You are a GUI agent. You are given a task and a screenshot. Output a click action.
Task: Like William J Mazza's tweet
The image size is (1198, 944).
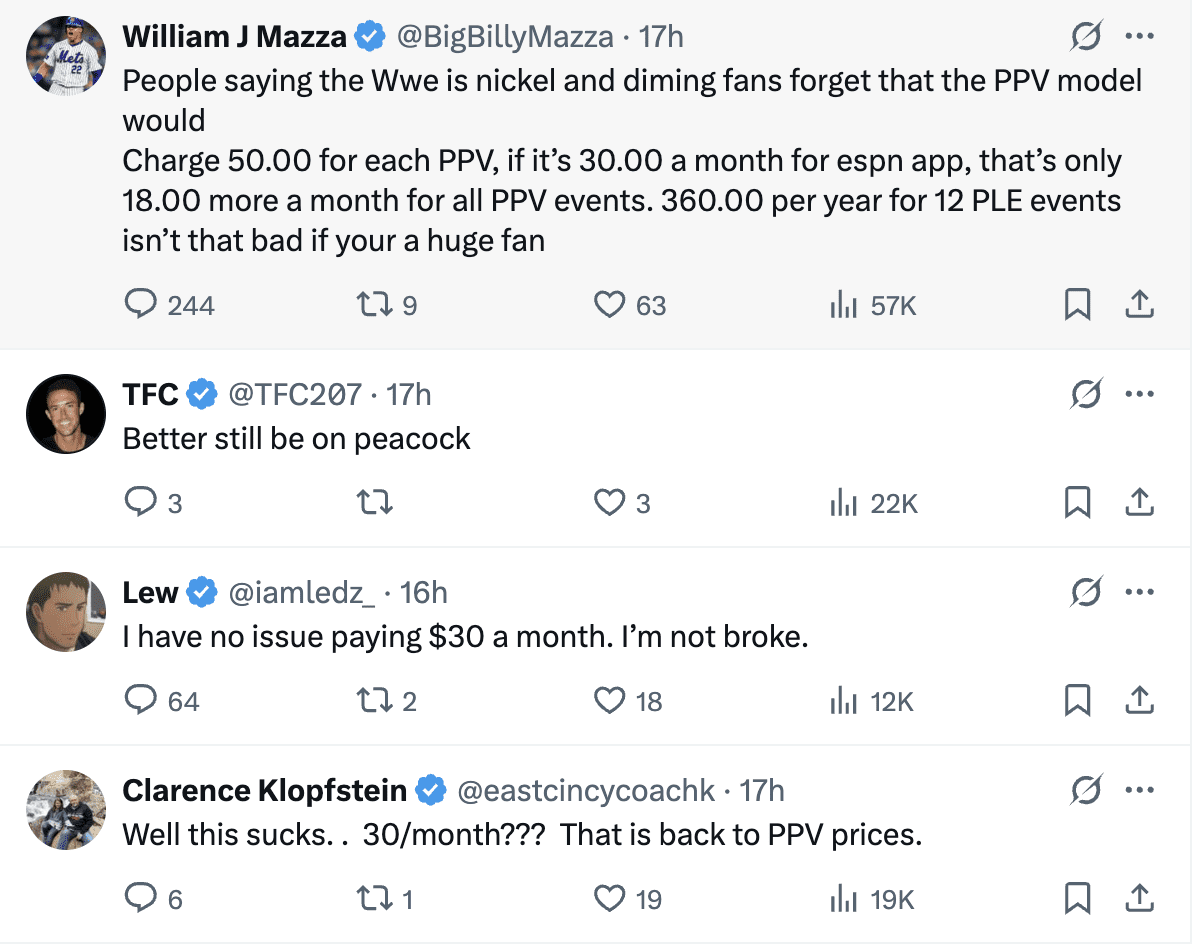[609, 305]
